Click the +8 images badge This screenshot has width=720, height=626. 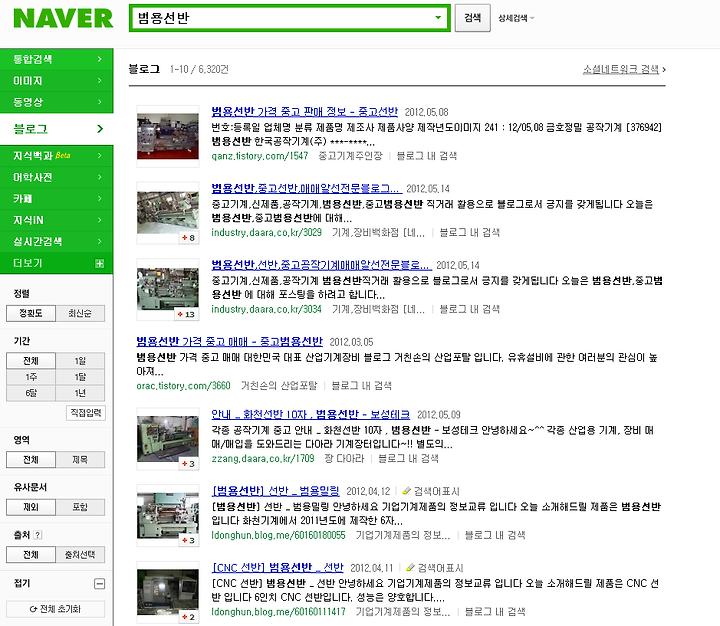point(189,237)
